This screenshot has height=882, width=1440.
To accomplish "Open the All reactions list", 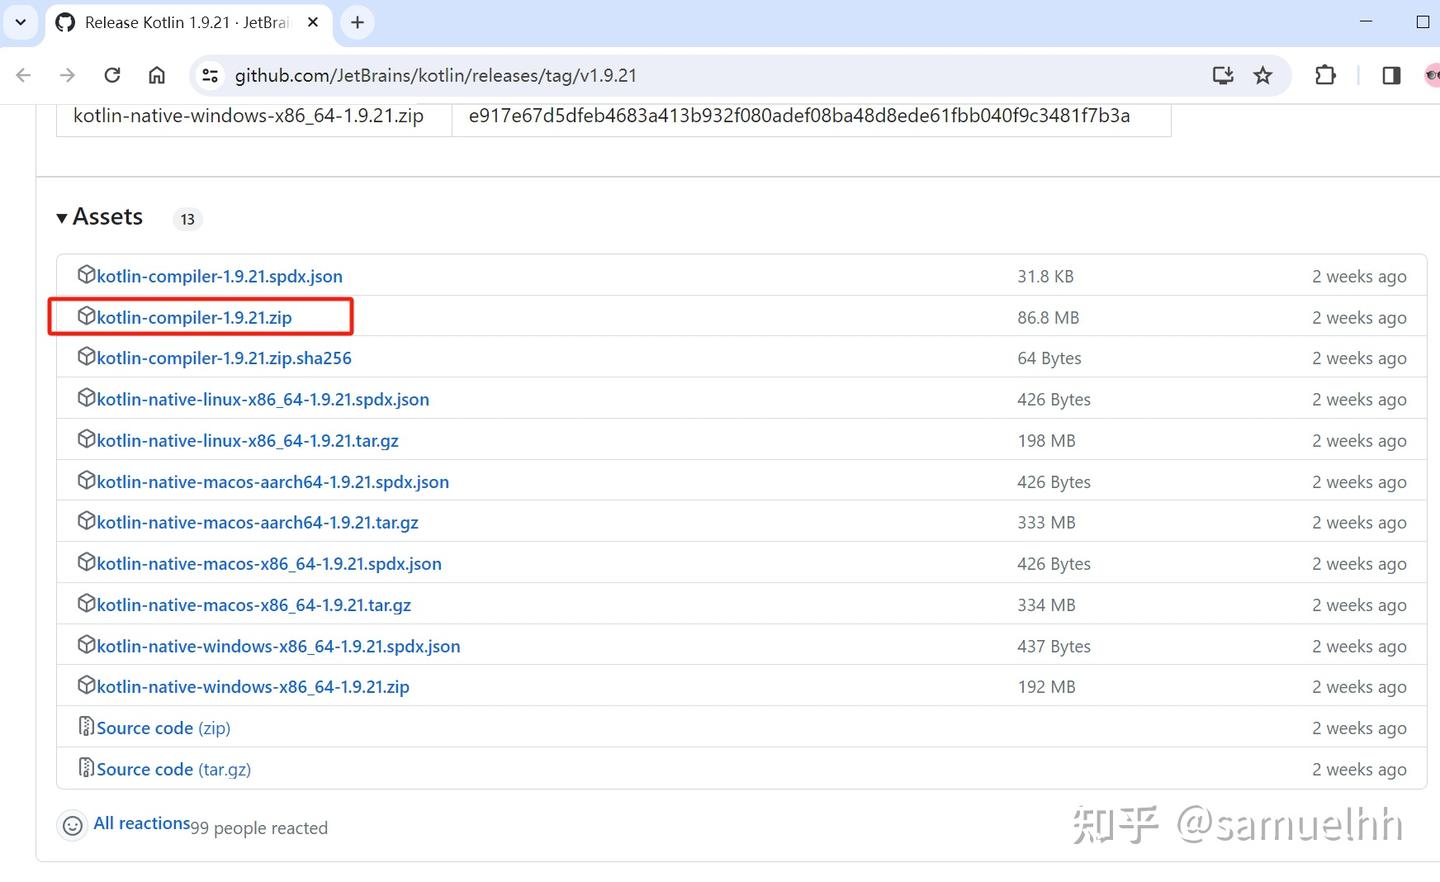I will [142, 823].
